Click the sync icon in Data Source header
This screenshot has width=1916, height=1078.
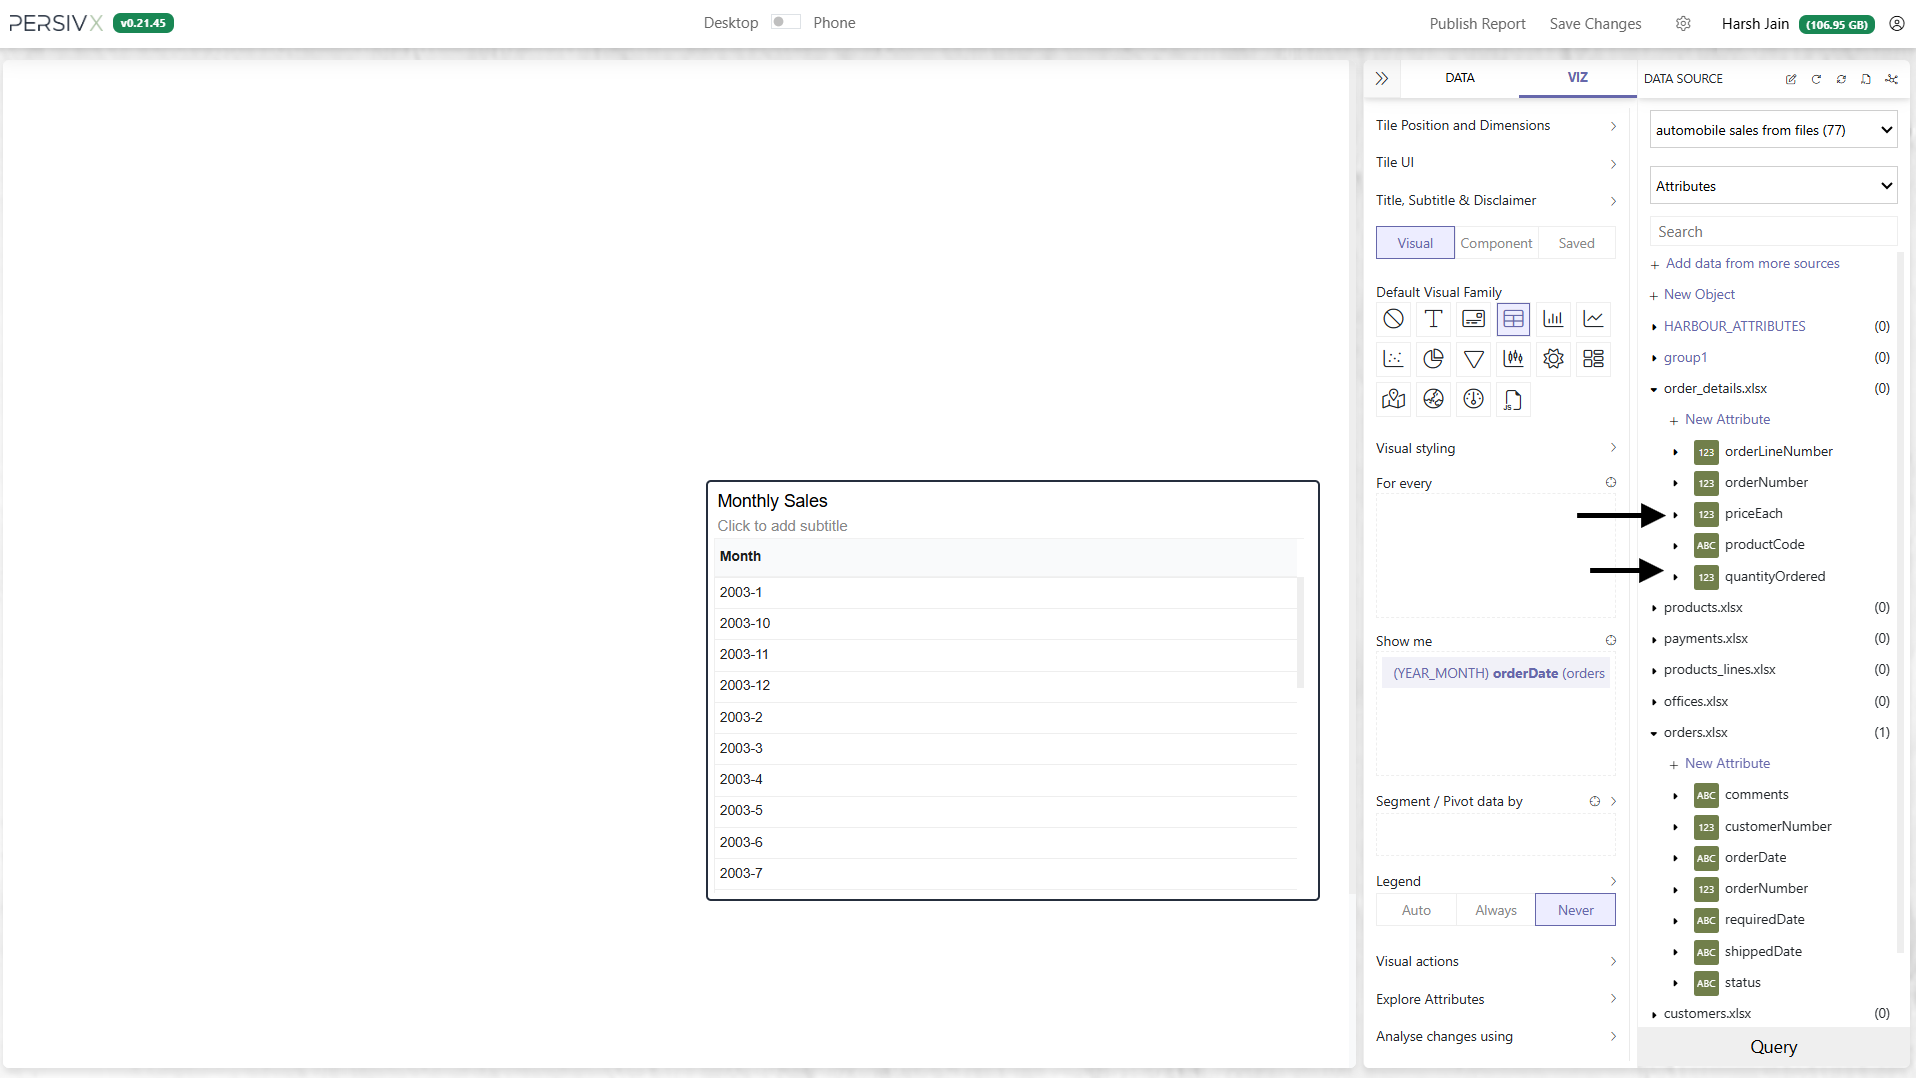[1841, 79]
